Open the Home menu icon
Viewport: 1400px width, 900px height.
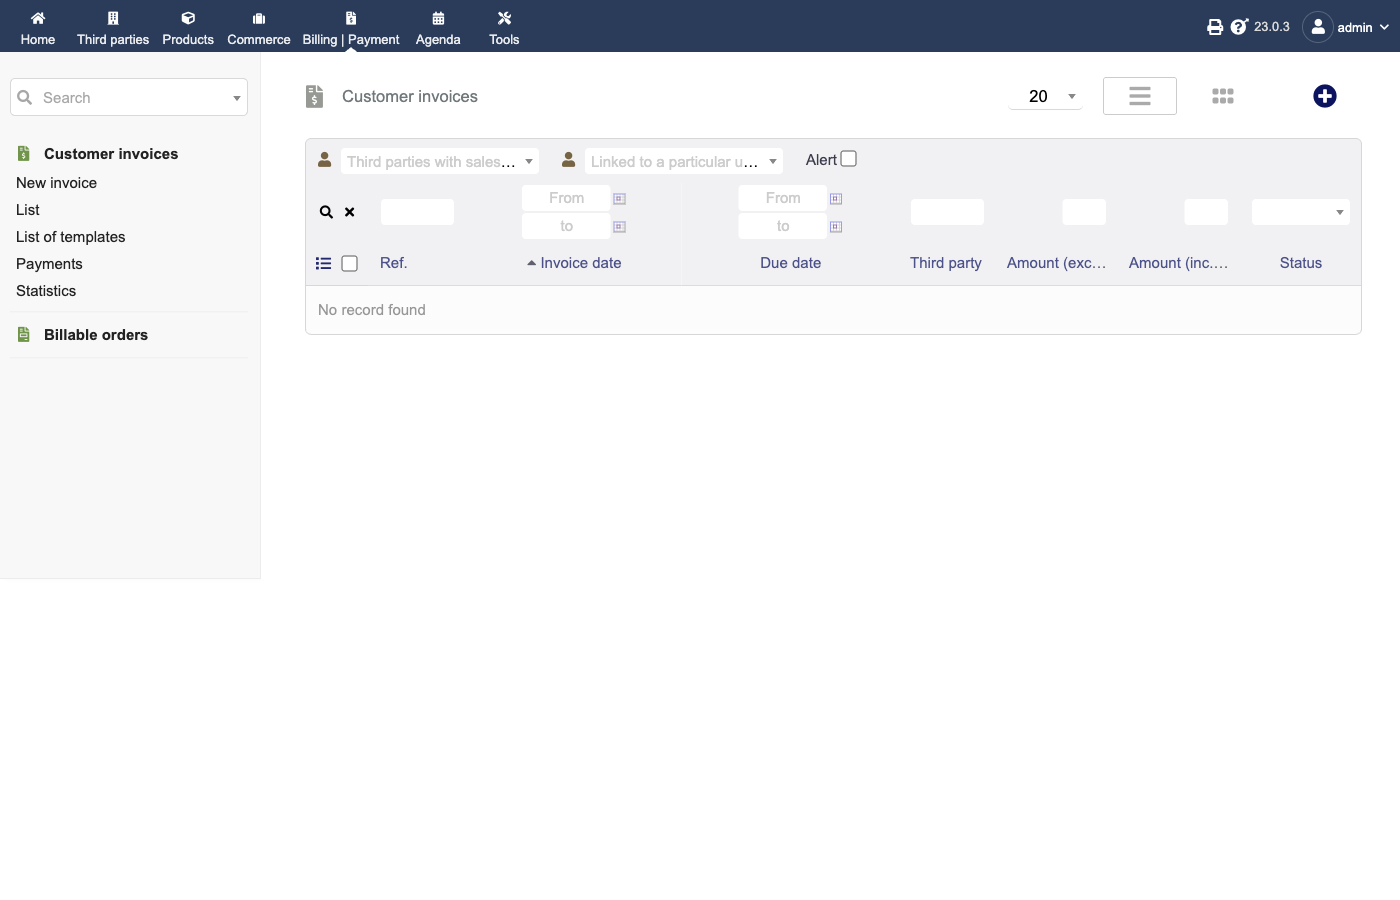coord(38,18)
